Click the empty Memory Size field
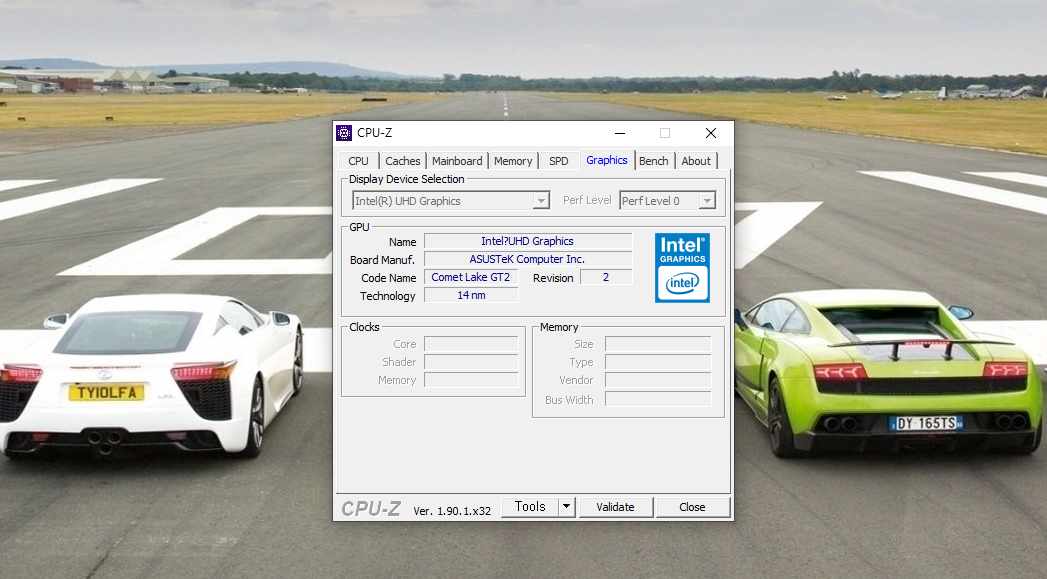This screenshot has width=1047, height=579. pos(658,344)
